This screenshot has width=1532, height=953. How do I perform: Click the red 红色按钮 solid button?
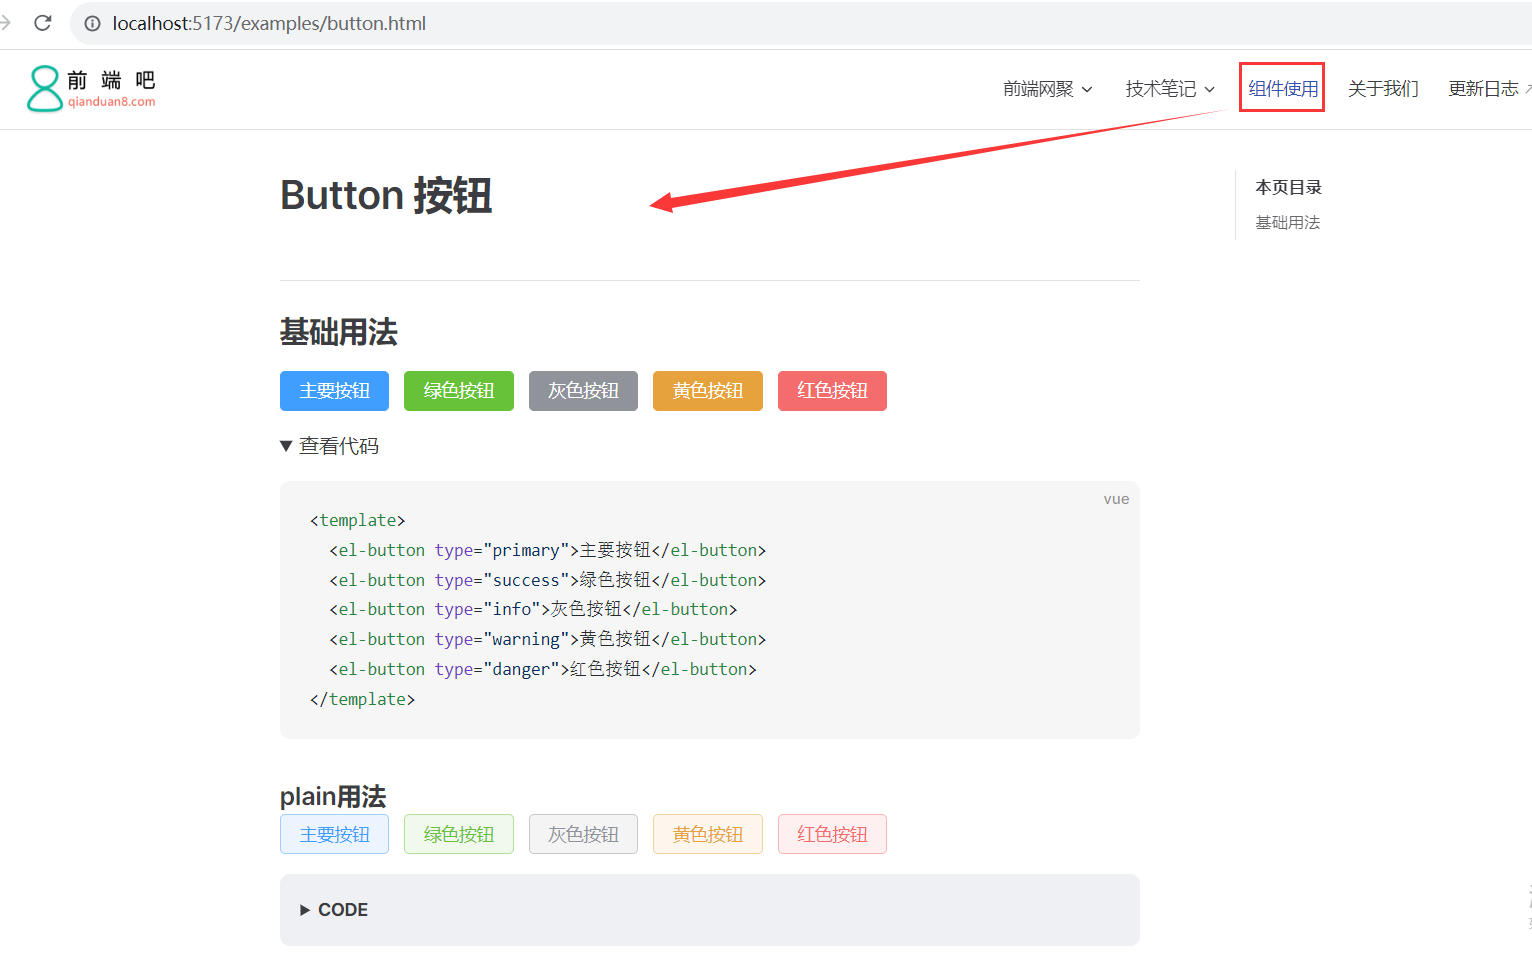point(832,391)
